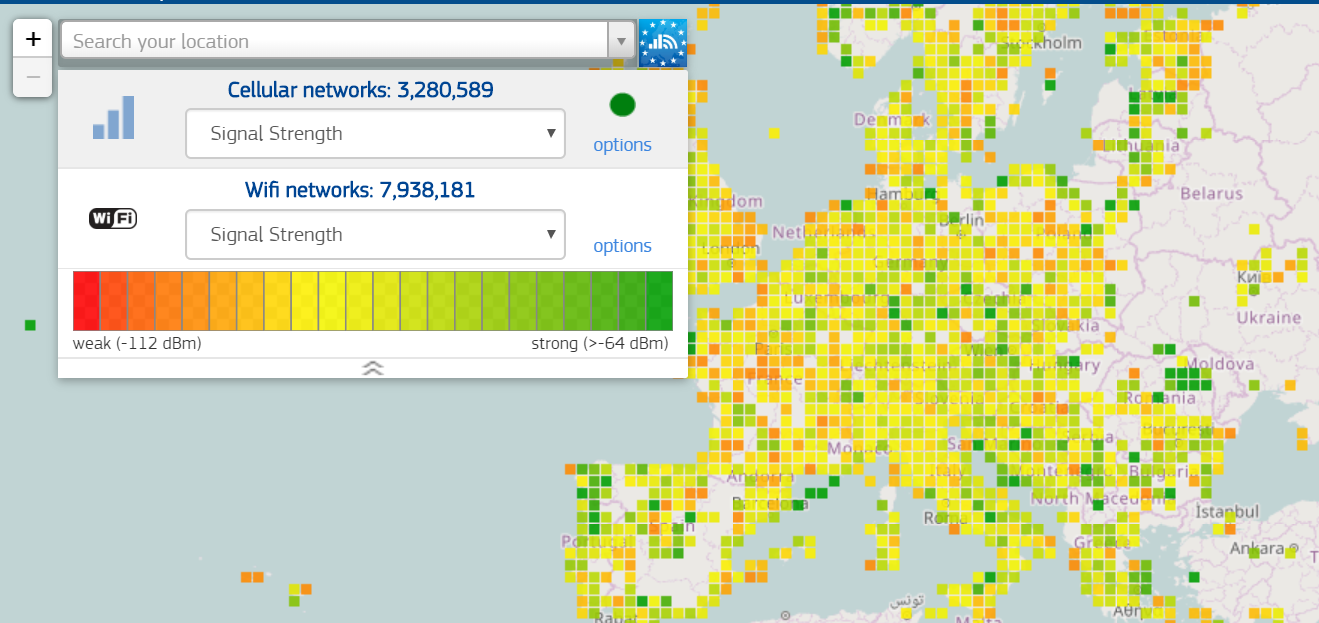Click the Belarus label on the map
Screen dimensions: 1319x623
pyautogui.click(x=1211, y=193)
